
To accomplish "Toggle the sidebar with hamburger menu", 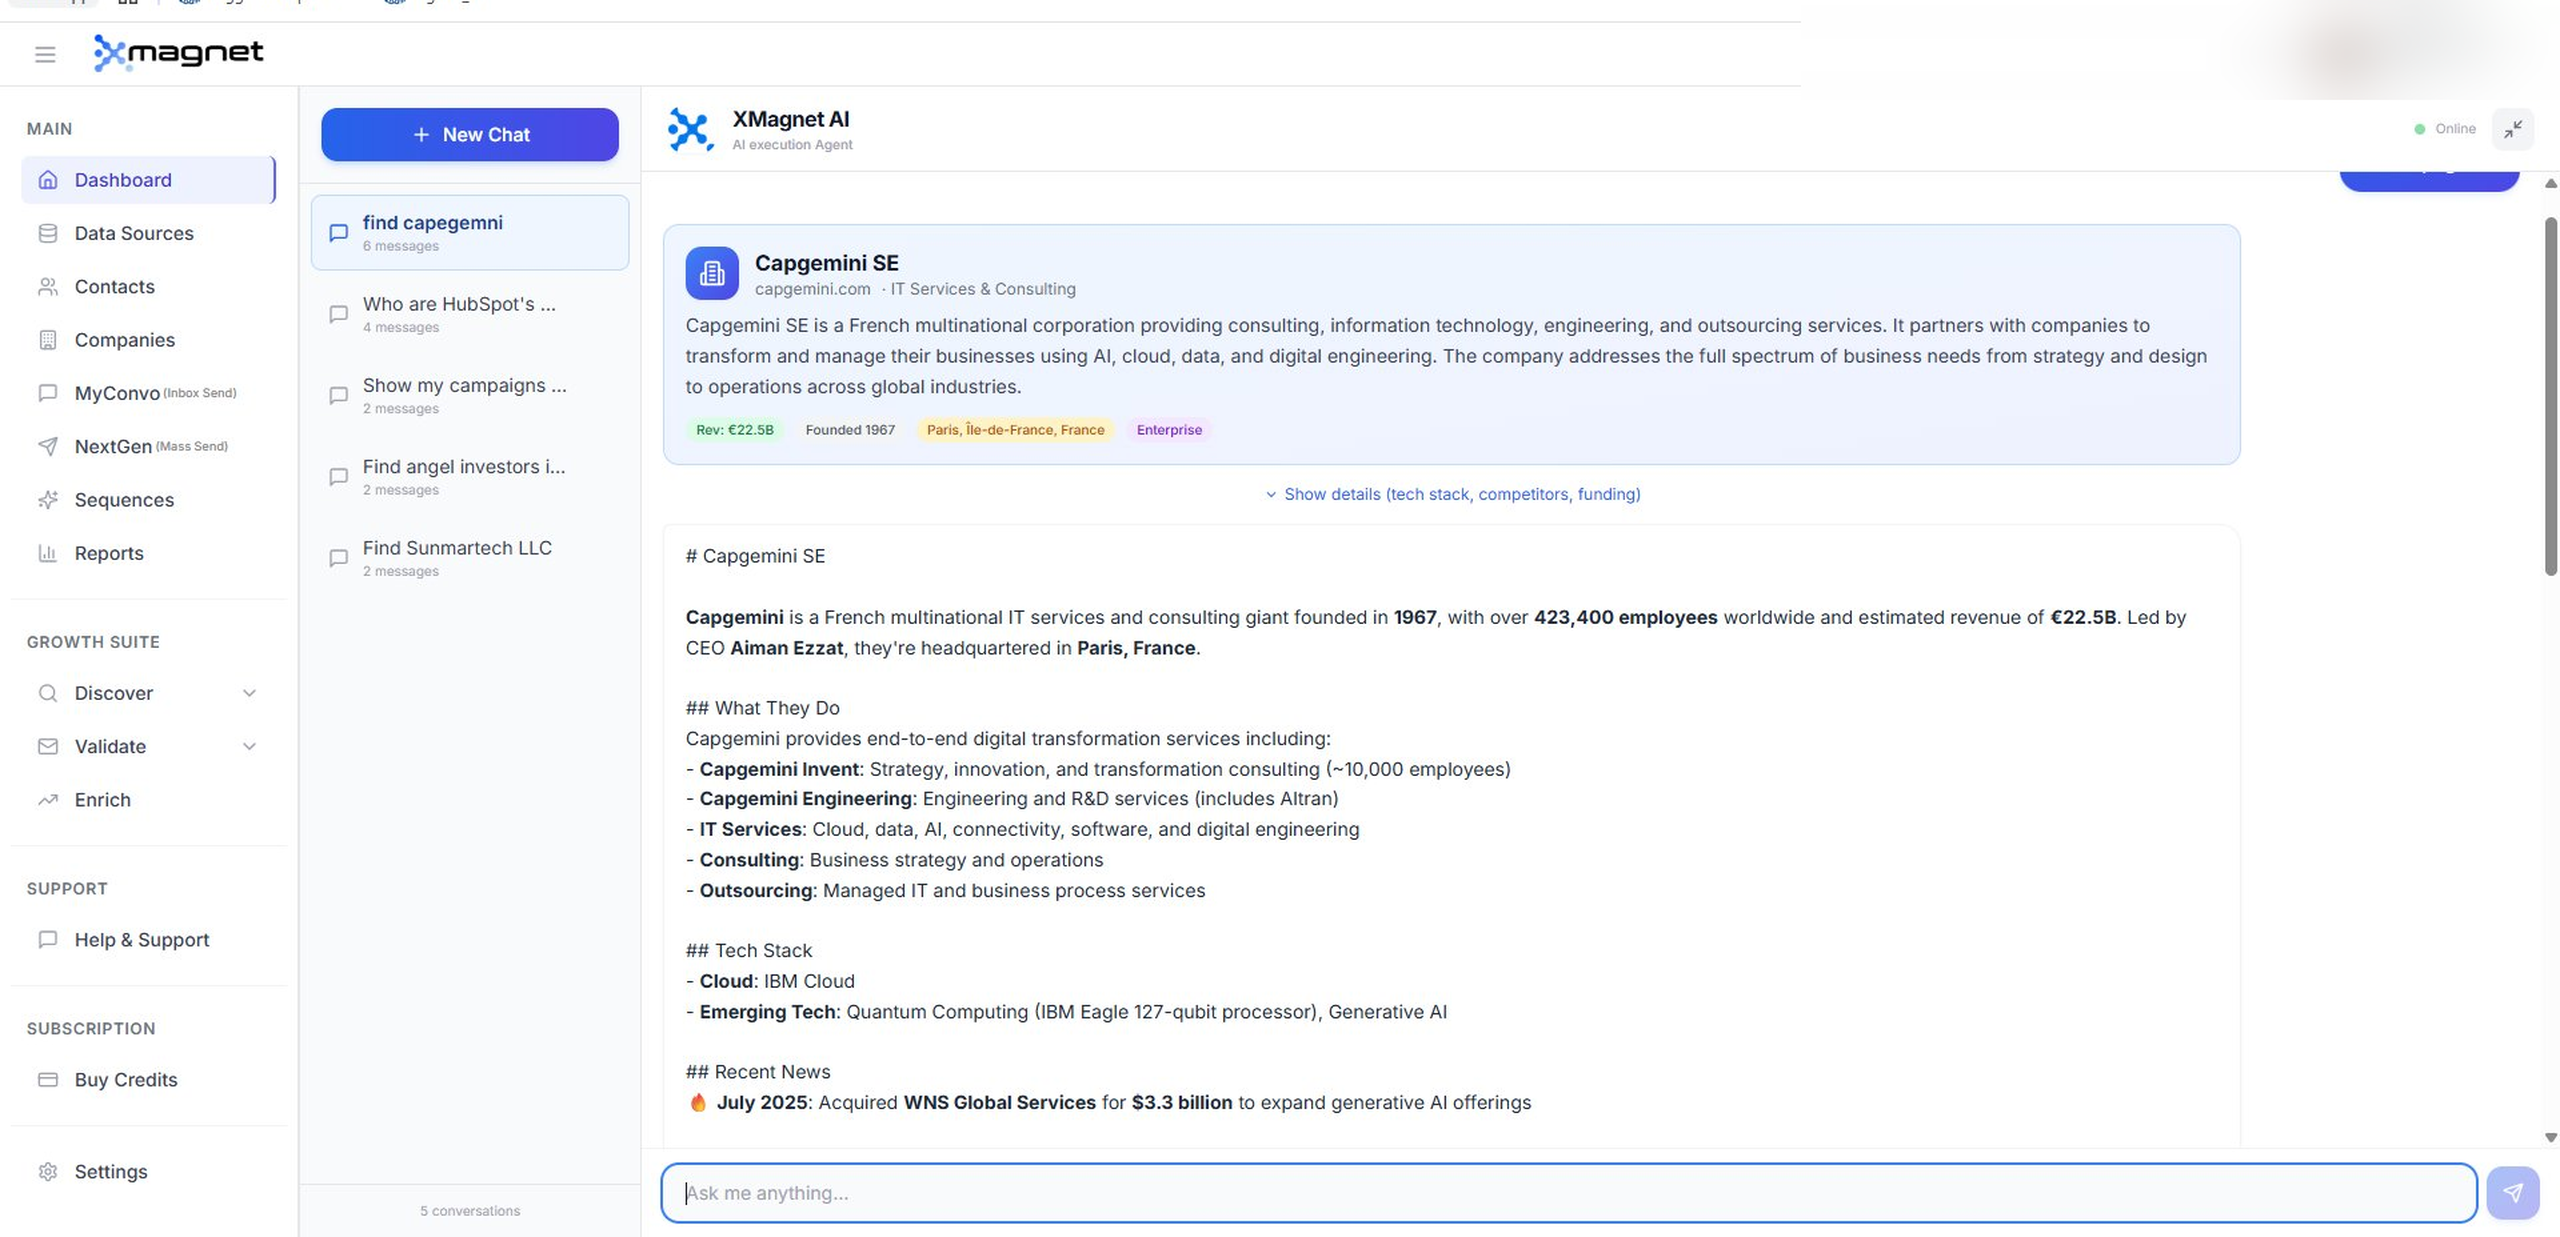I will [44, 54].
